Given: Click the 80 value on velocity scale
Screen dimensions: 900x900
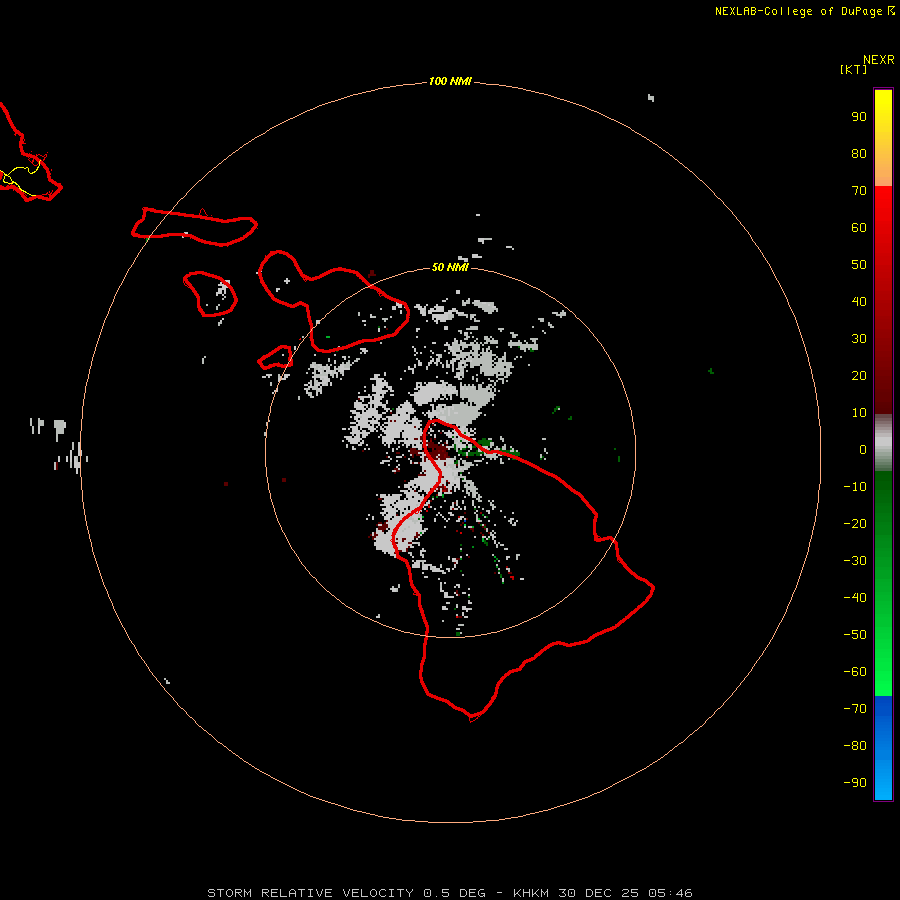Looking at the screenshot, I should coord(859,154).
